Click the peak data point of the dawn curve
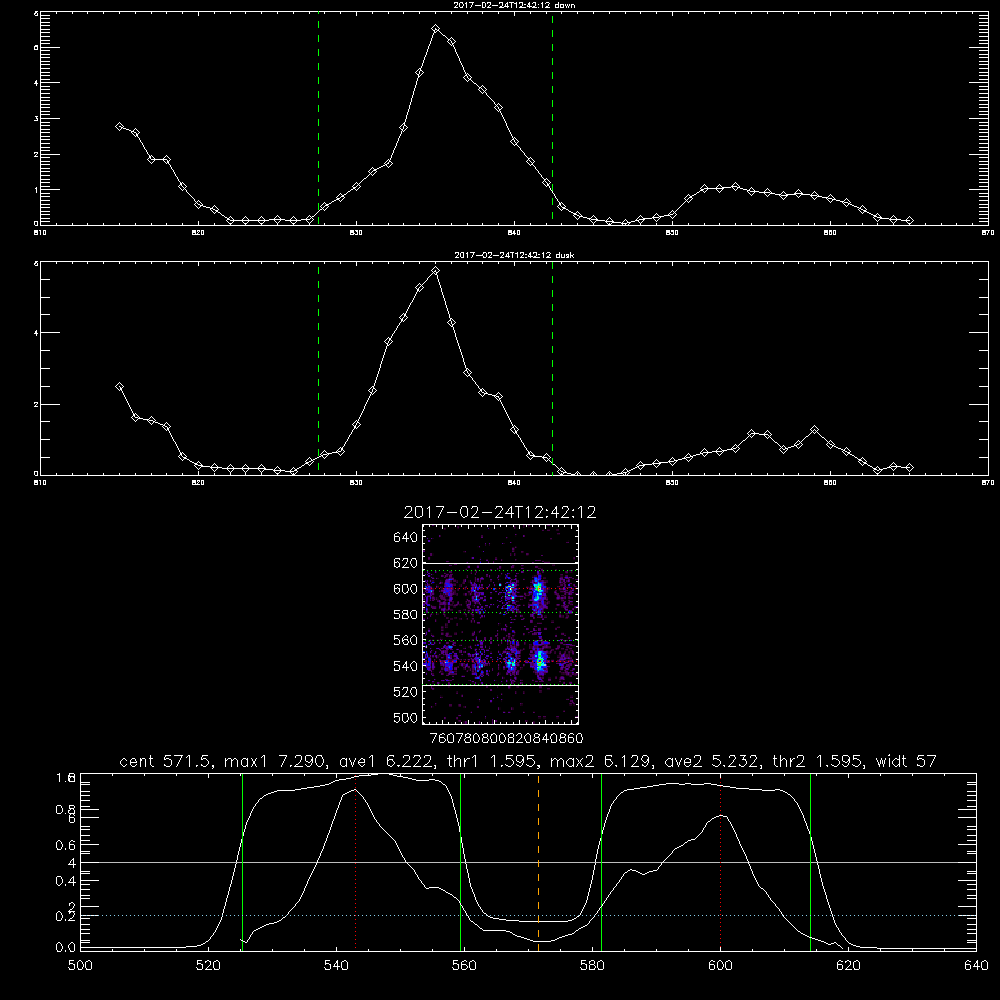The height and width of the screenshot is (1000, 1000). tap(436, 29)
